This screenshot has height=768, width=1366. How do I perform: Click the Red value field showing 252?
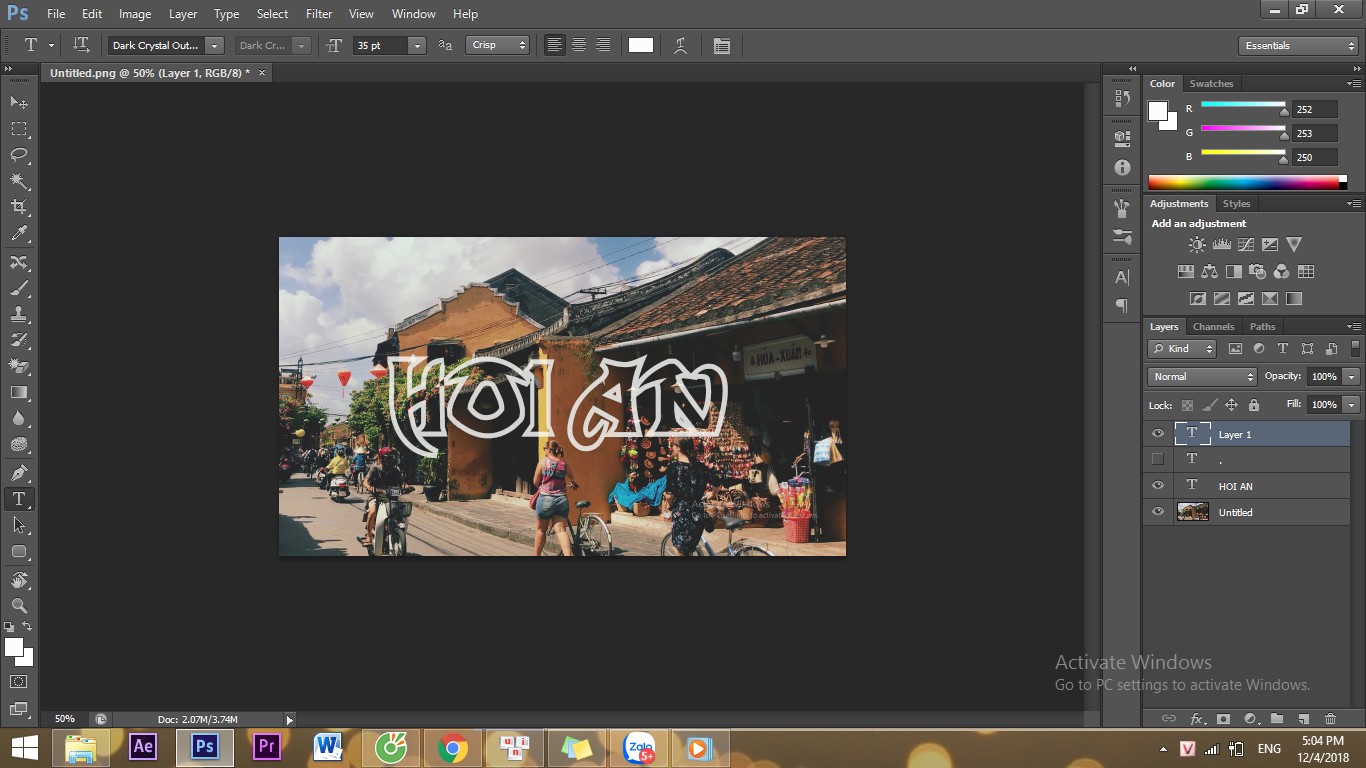[1314, 109]
